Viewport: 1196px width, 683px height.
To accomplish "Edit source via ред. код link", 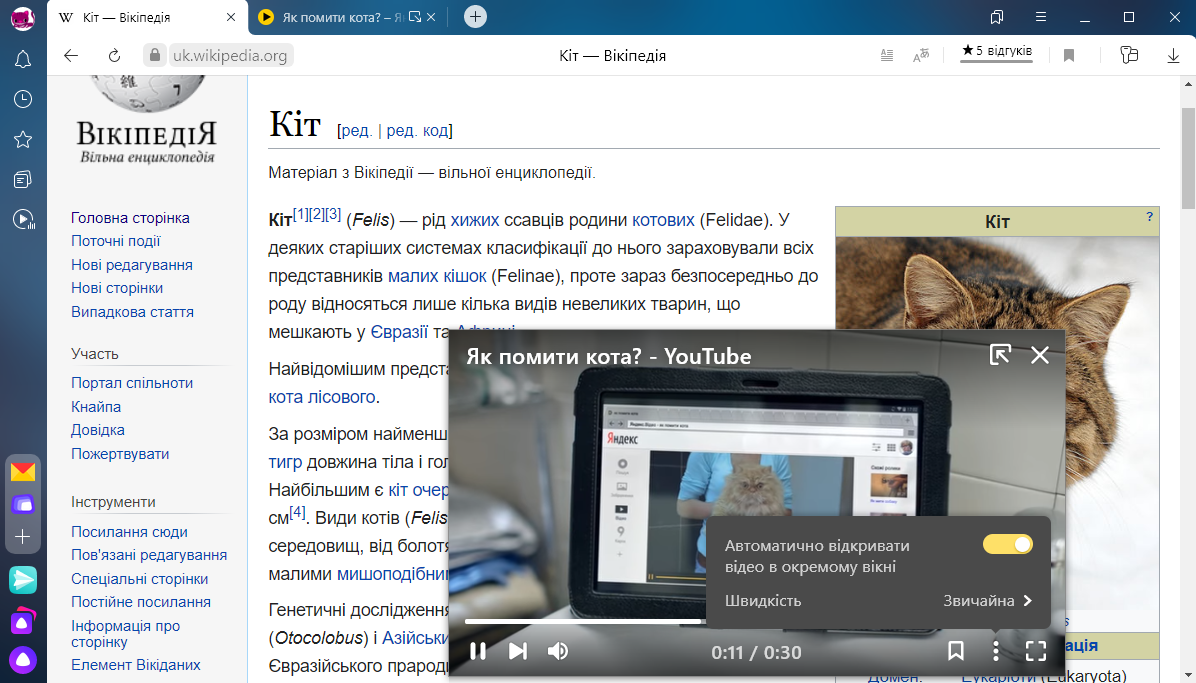I will click(417, 130).
